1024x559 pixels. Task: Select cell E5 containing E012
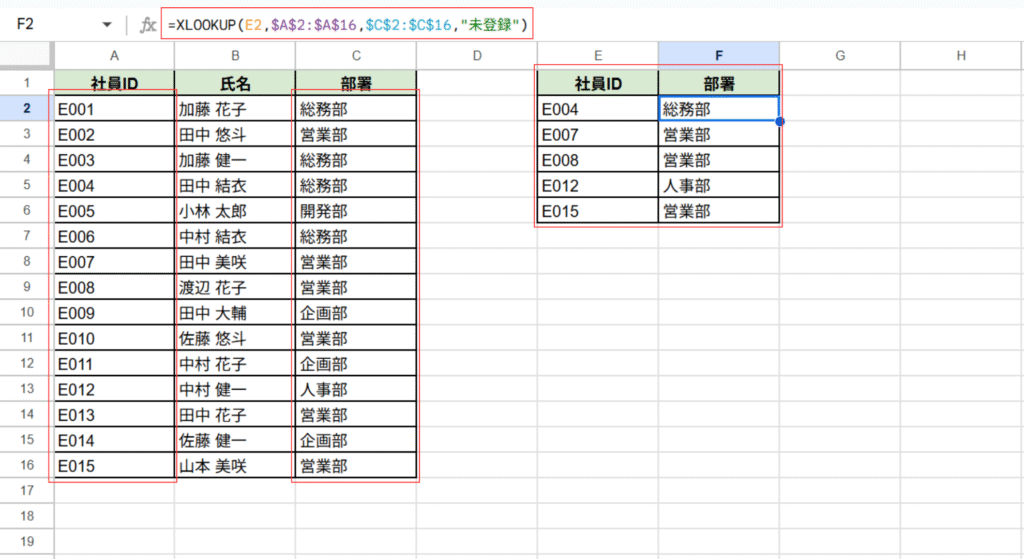point(598,185)
